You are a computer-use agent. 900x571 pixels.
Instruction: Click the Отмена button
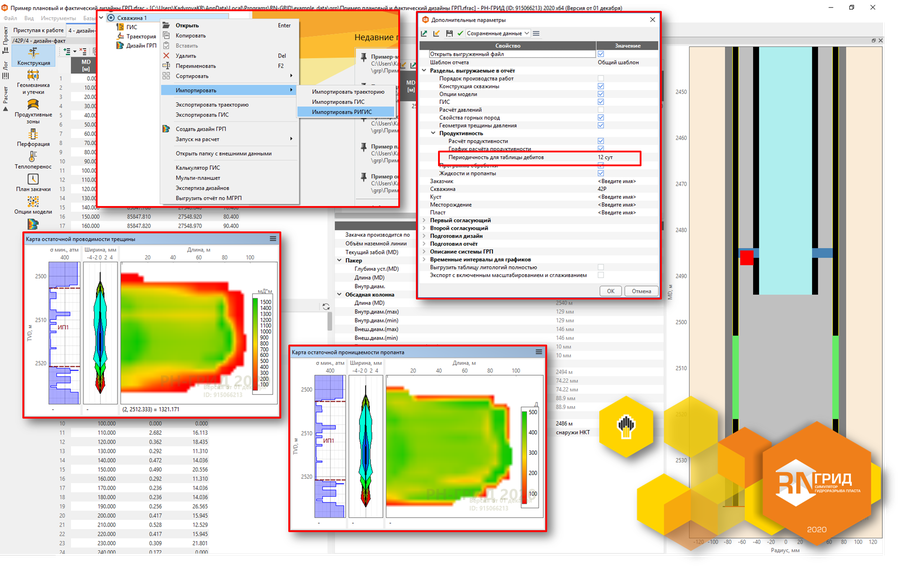point(640,291)
